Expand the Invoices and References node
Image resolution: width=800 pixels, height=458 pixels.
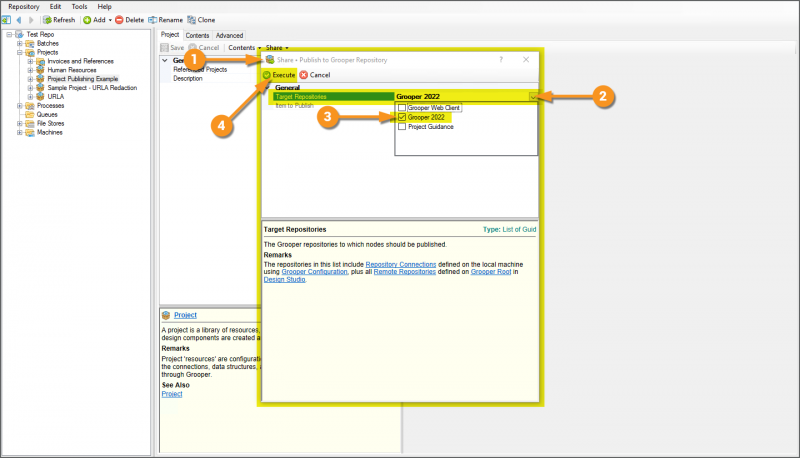point(30,61)
